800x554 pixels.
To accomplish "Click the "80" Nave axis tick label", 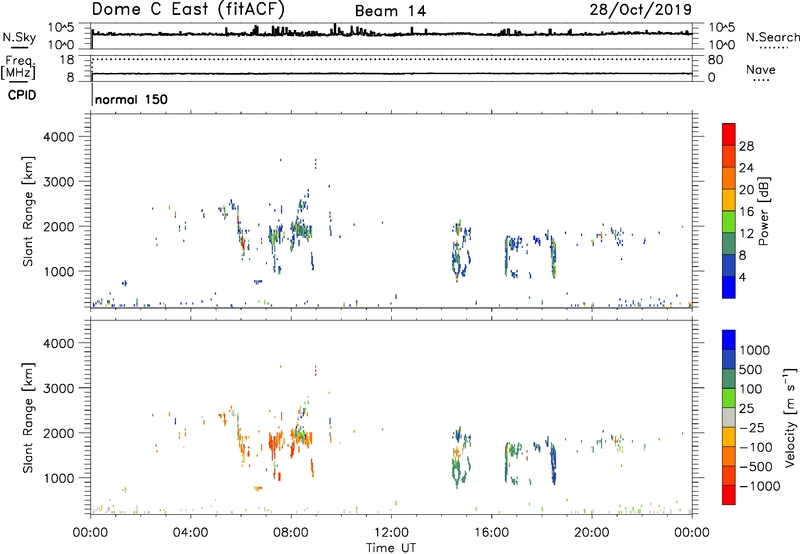I will point(716,60).
